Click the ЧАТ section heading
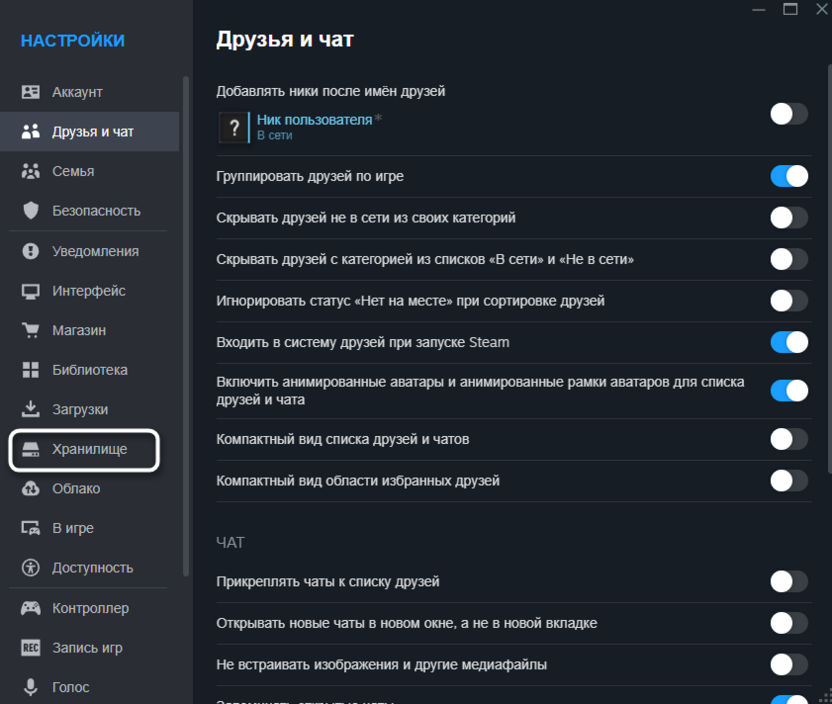Viewport: 832px width, 704px height. coord(230,543)
